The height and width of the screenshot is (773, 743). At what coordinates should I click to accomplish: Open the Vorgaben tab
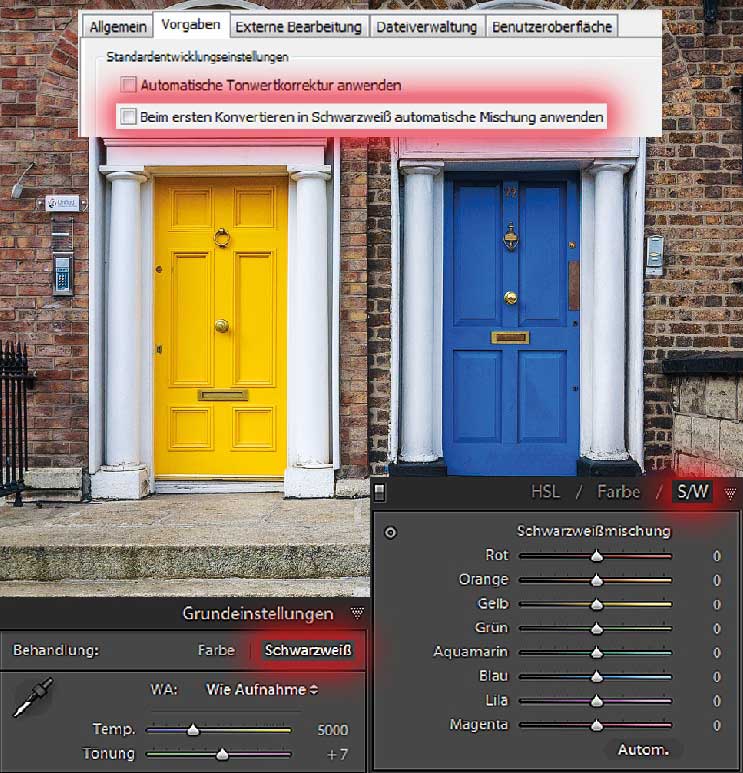191,25
